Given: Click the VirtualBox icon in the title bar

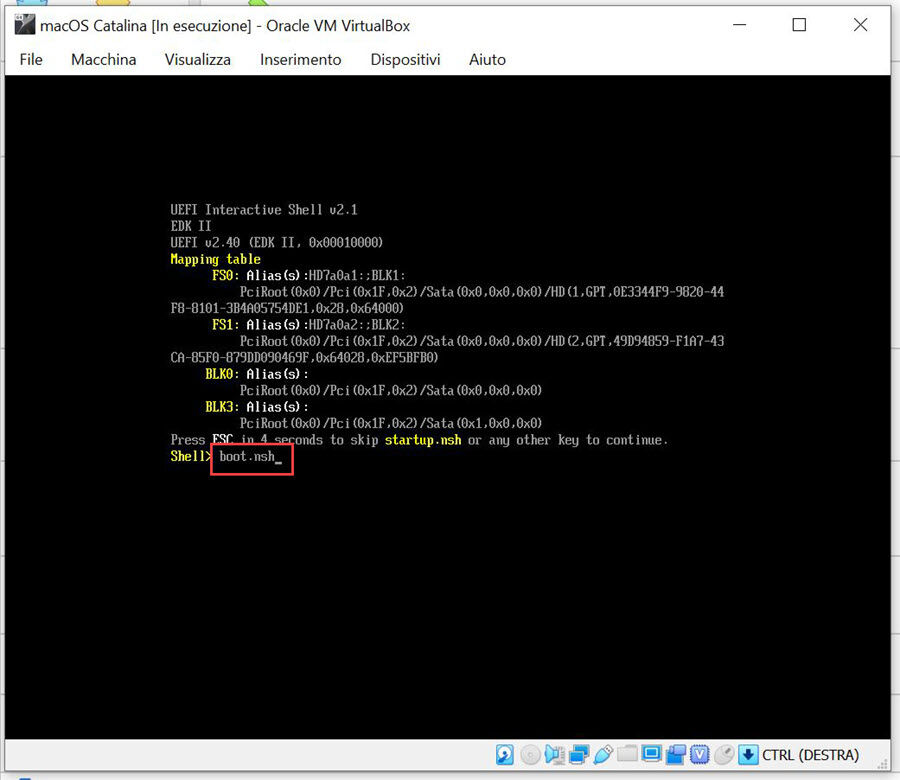Looking at the screenshot, I should coord(22,25).
